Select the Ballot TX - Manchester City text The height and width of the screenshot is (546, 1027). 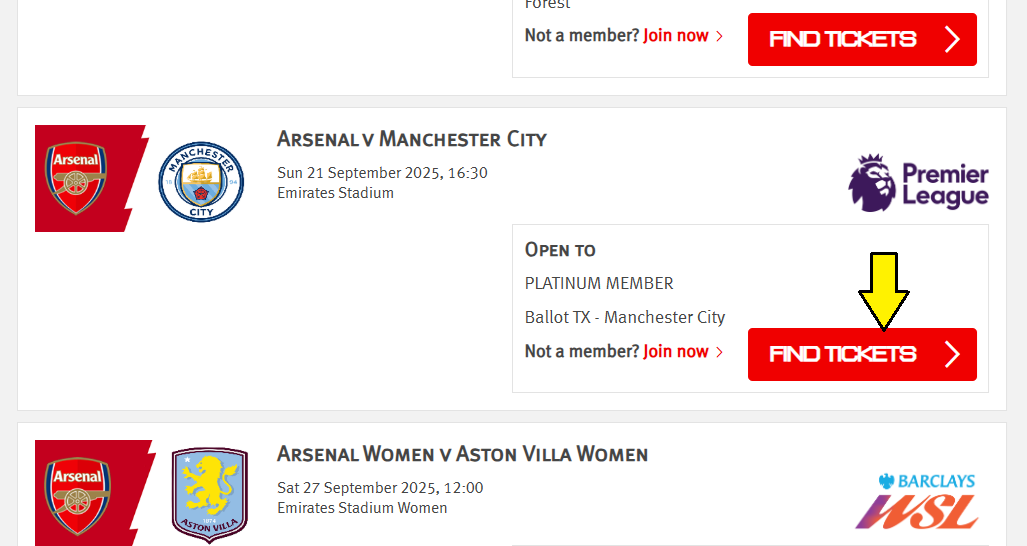tap(625, 318)
